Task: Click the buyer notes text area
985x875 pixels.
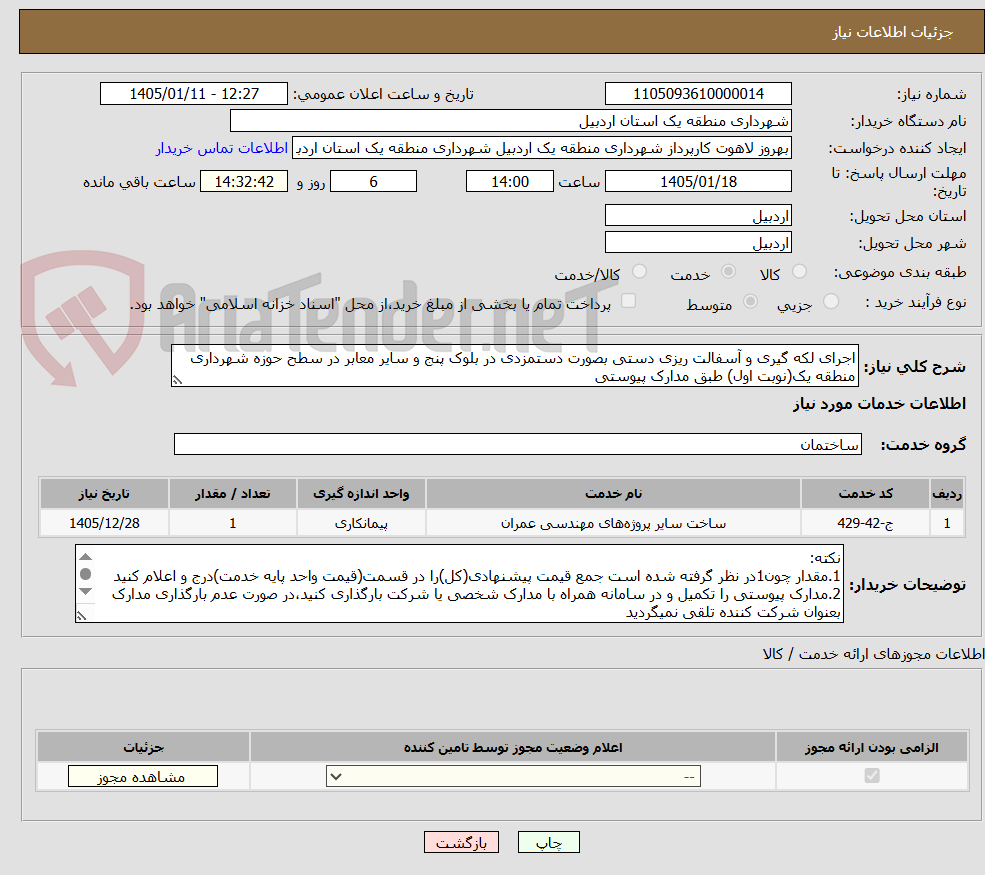Action: 459,584
